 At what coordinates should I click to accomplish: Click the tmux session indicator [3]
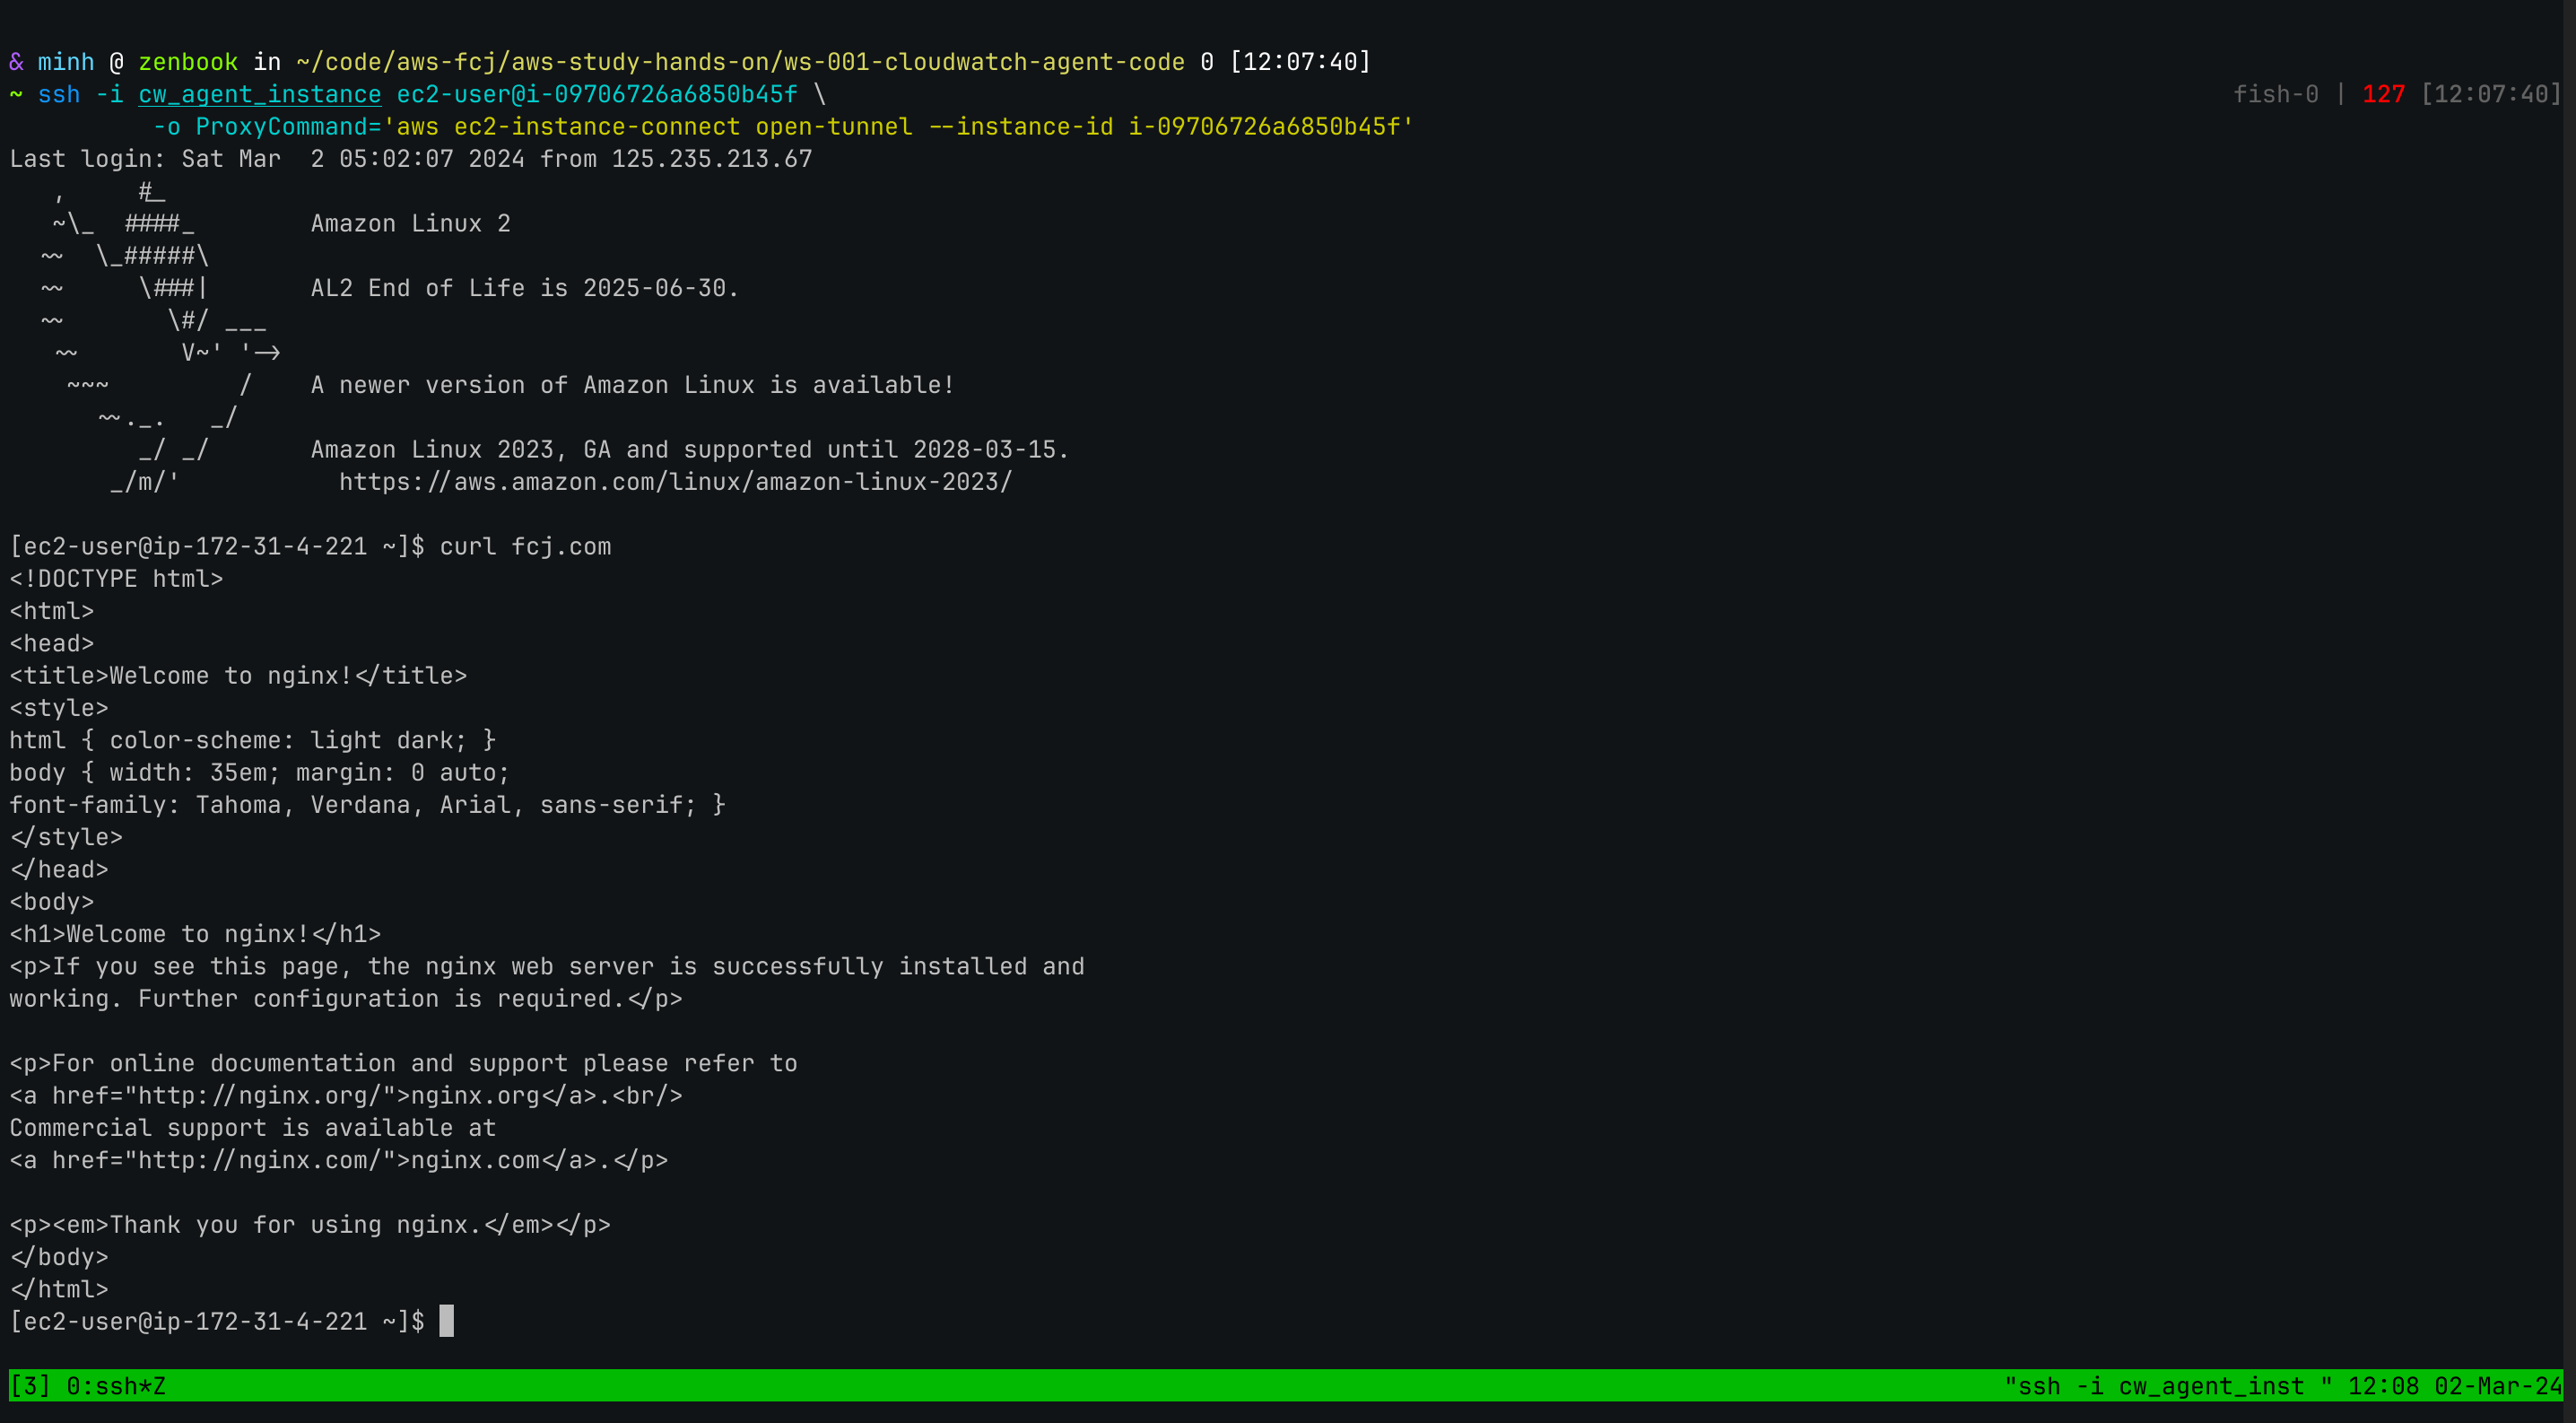point(33,1386)
